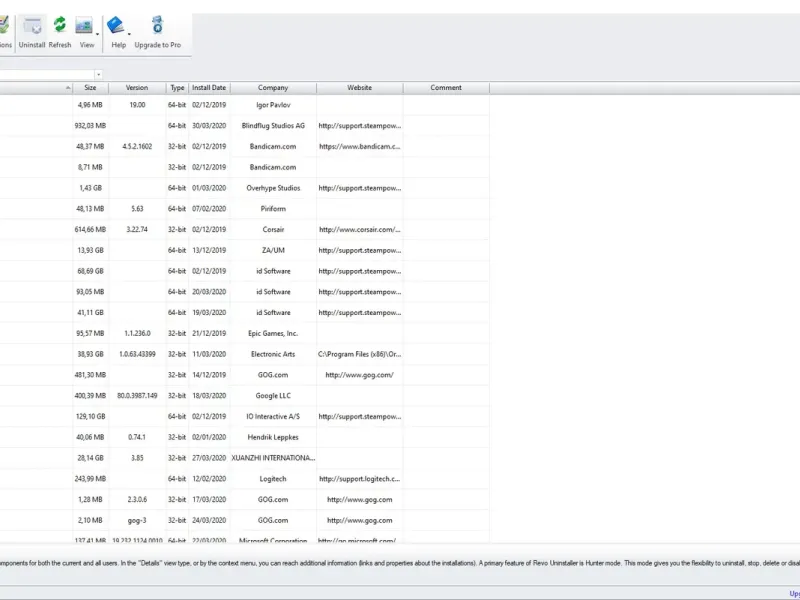Click the Corsair company cell
800x600 pixels.
coord(273,230)
